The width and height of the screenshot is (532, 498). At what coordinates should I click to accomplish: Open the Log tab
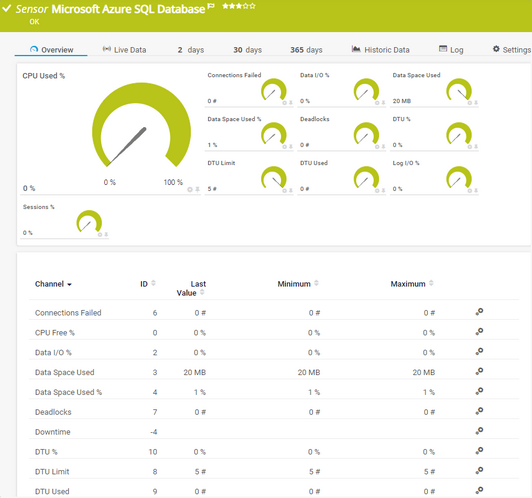[x=451, y=50]
